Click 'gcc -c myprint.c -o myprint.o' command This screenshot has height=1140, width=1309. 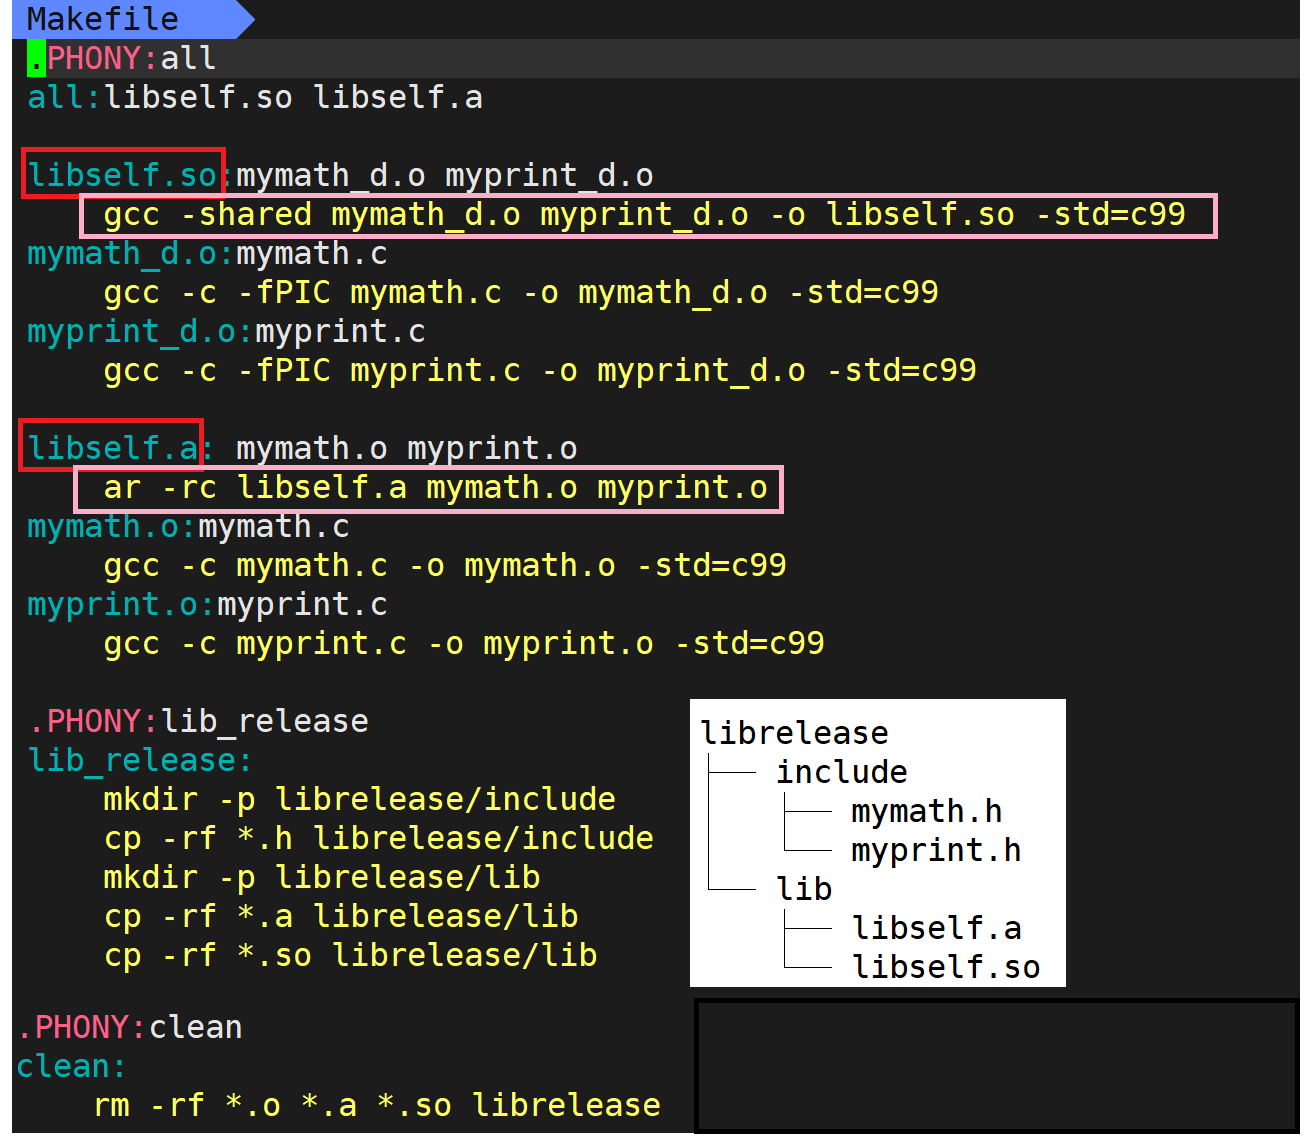[464, 643]
